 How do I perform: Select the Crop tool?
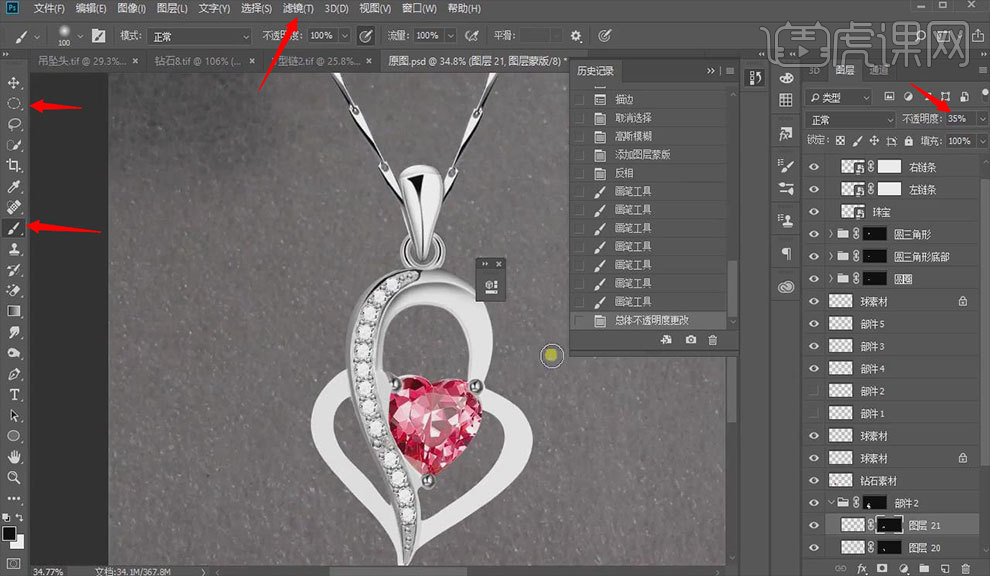[x=14, y=166]
